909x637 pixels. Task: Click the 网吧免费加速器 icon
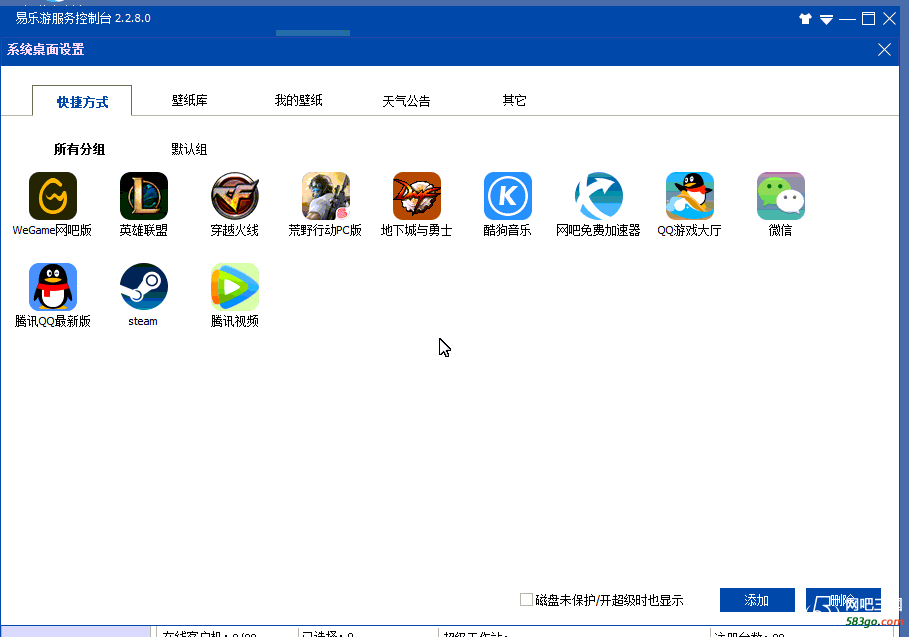click(599, 196)
